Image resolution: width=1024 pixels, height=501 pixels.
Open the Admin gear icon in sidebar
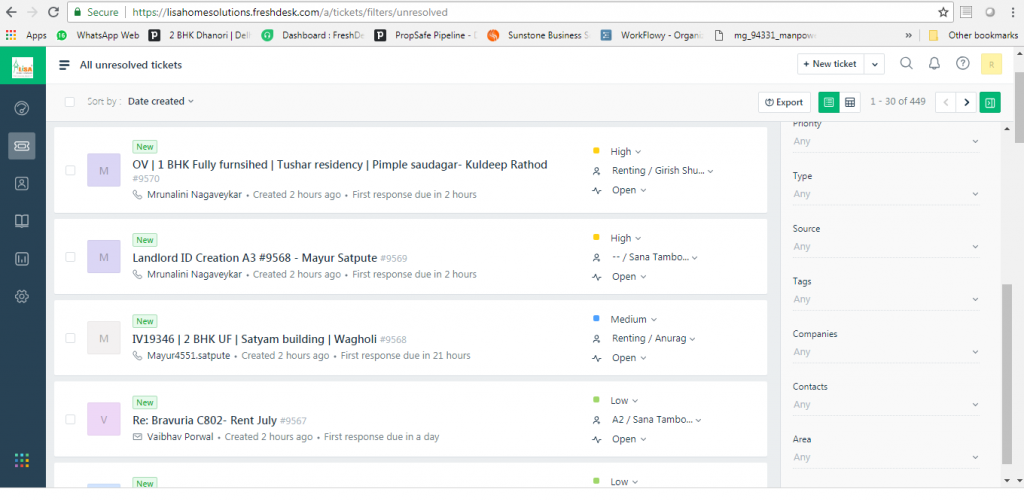click(x=22, y=297)
